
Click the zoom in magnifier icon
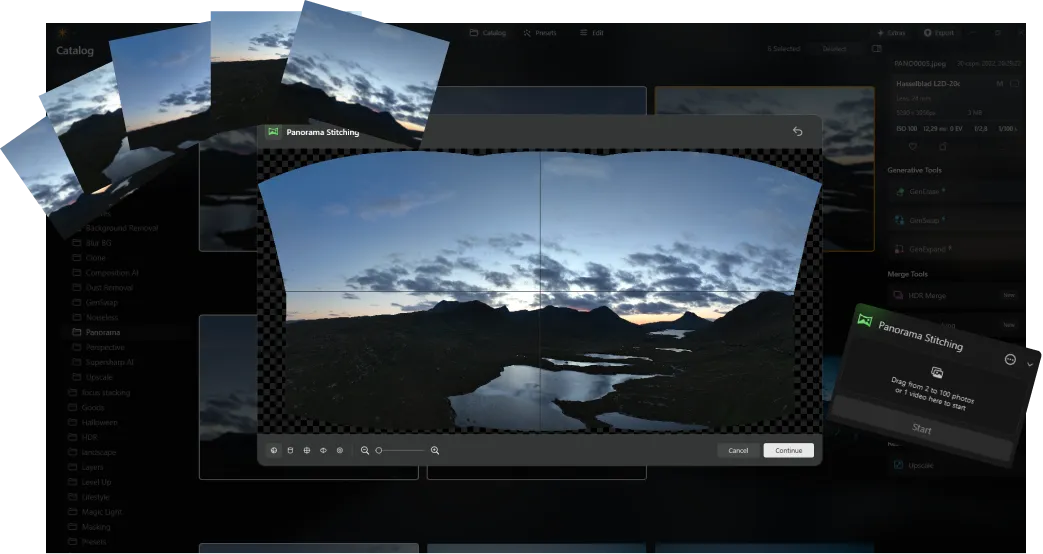[435, 450]
